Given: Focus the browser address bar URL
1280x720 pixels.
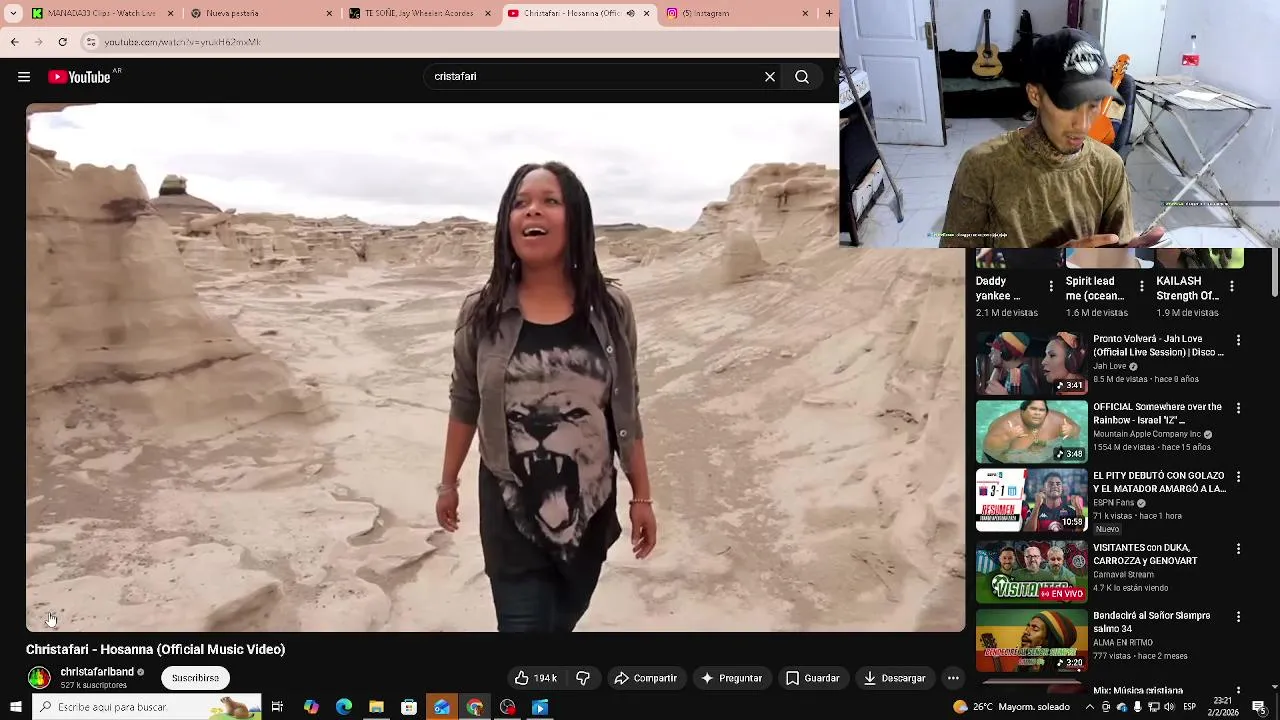Looking at the screenshot, I should click(182, 42).
